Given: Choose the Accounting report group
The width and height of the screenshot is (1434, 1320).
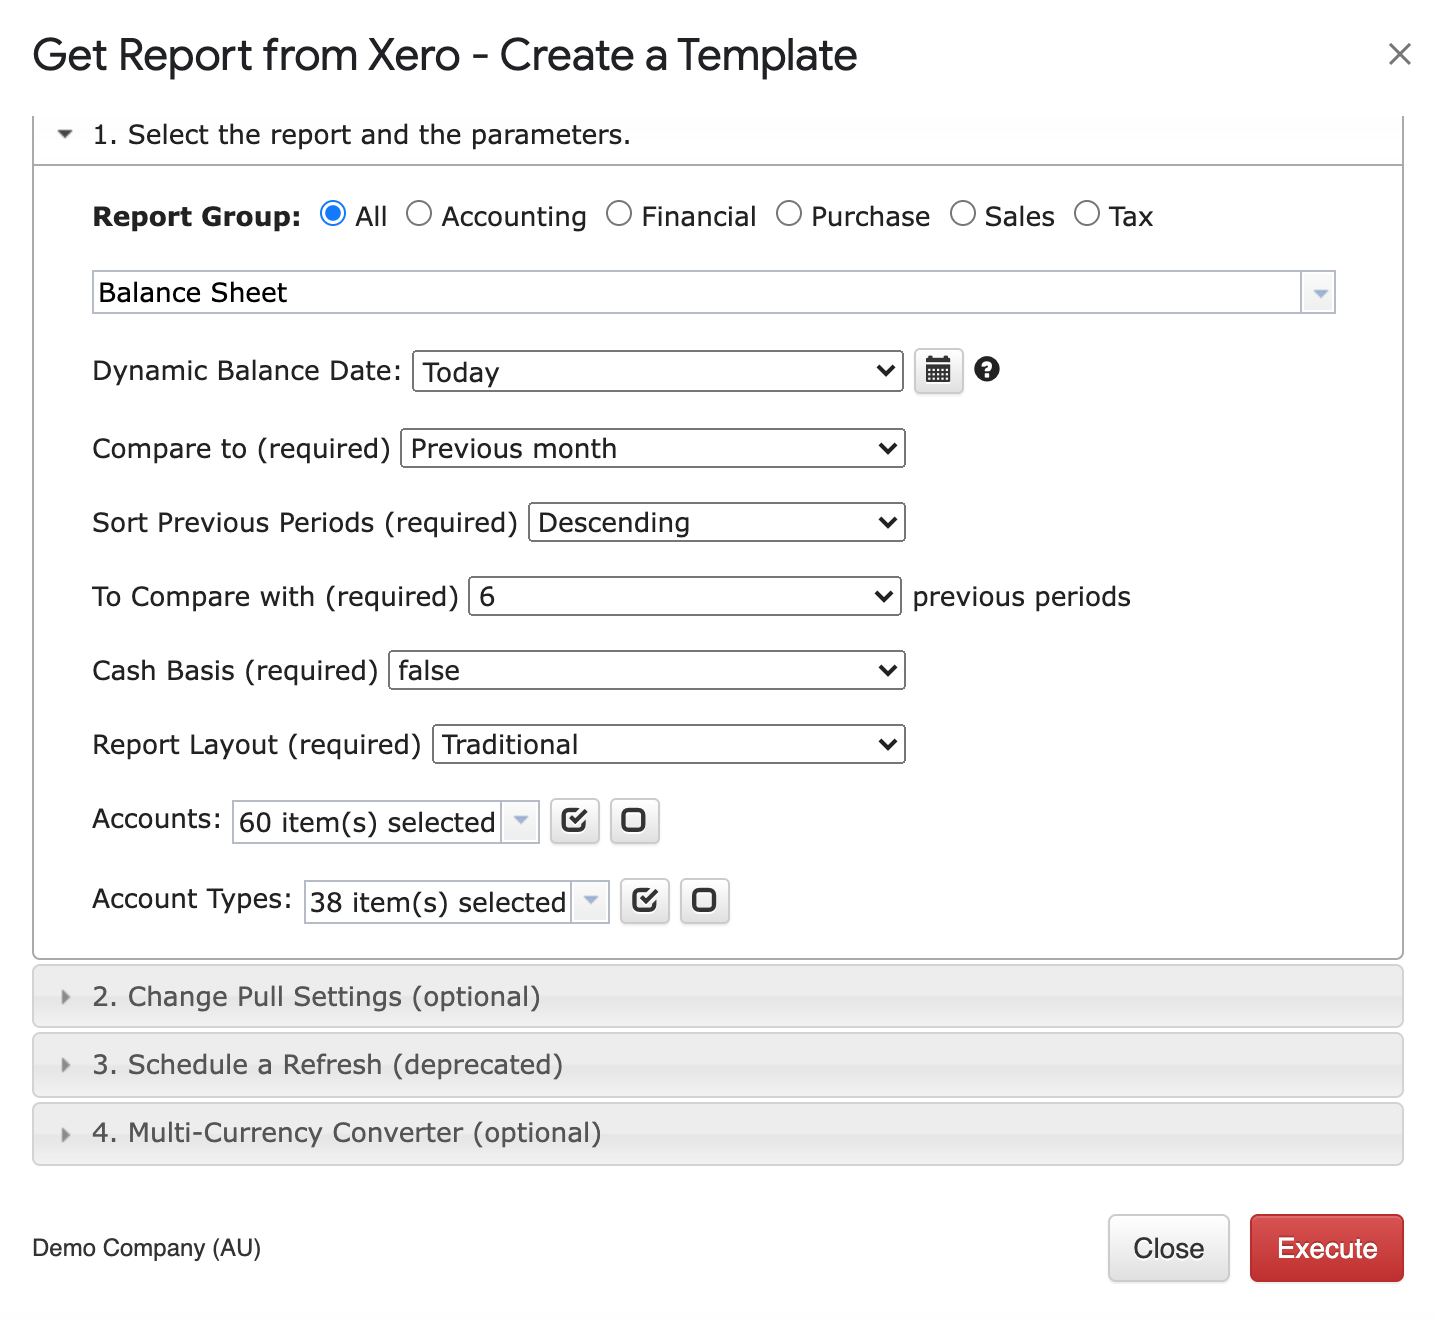Looking at the screenshot, I should click(419, 214).
